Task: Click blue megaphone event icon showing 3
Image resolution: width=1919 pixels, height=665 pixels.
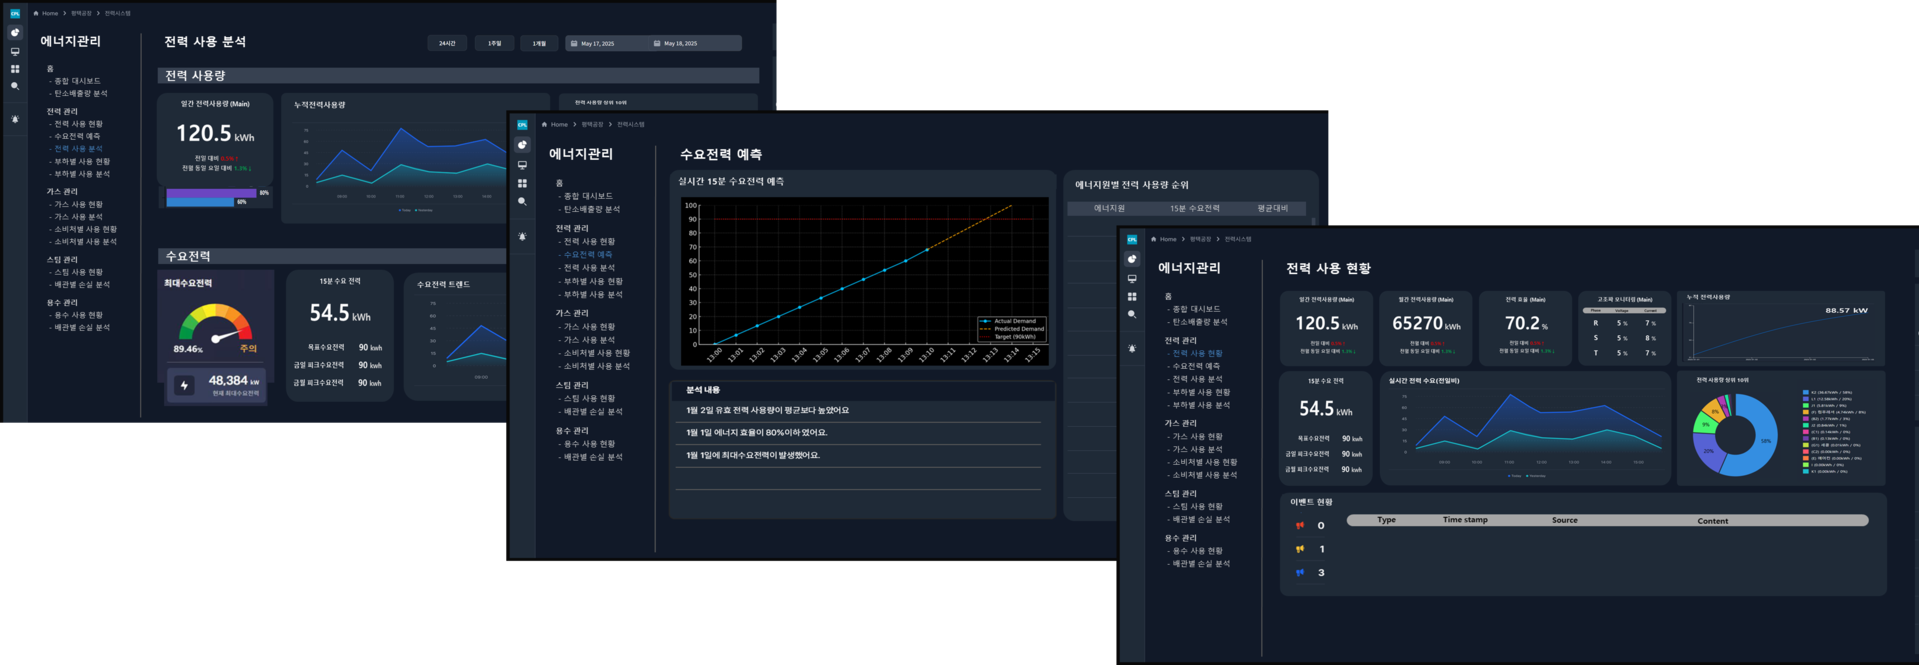Action: coord(1300,573)
